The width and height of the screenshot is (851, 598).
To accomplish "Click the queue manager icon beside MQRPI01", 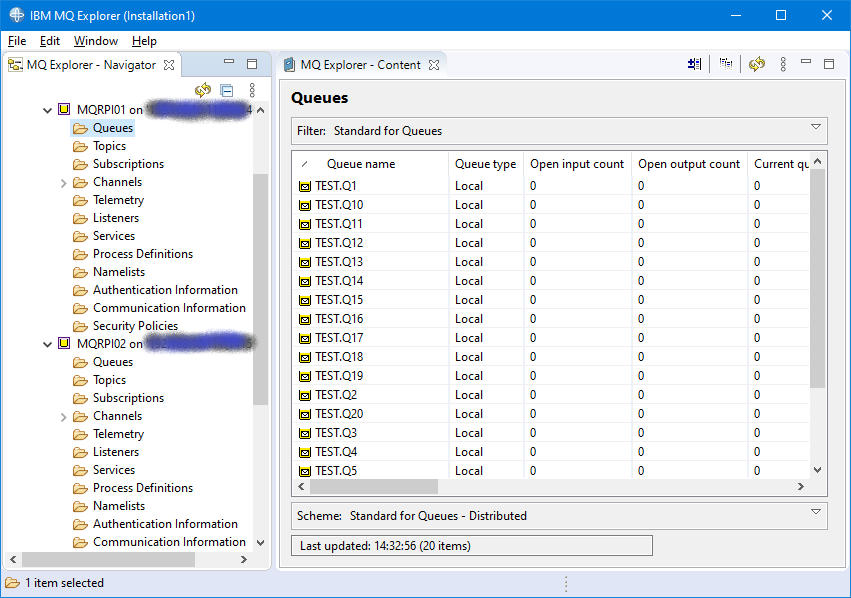I will click(x=63, y=109).
